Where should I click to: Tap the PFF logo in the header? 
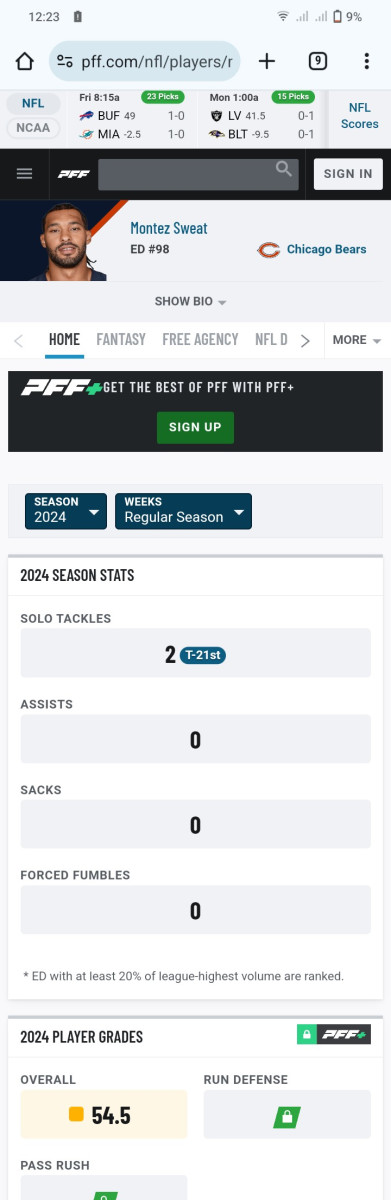pyautogui.click(x=73, y=174)
